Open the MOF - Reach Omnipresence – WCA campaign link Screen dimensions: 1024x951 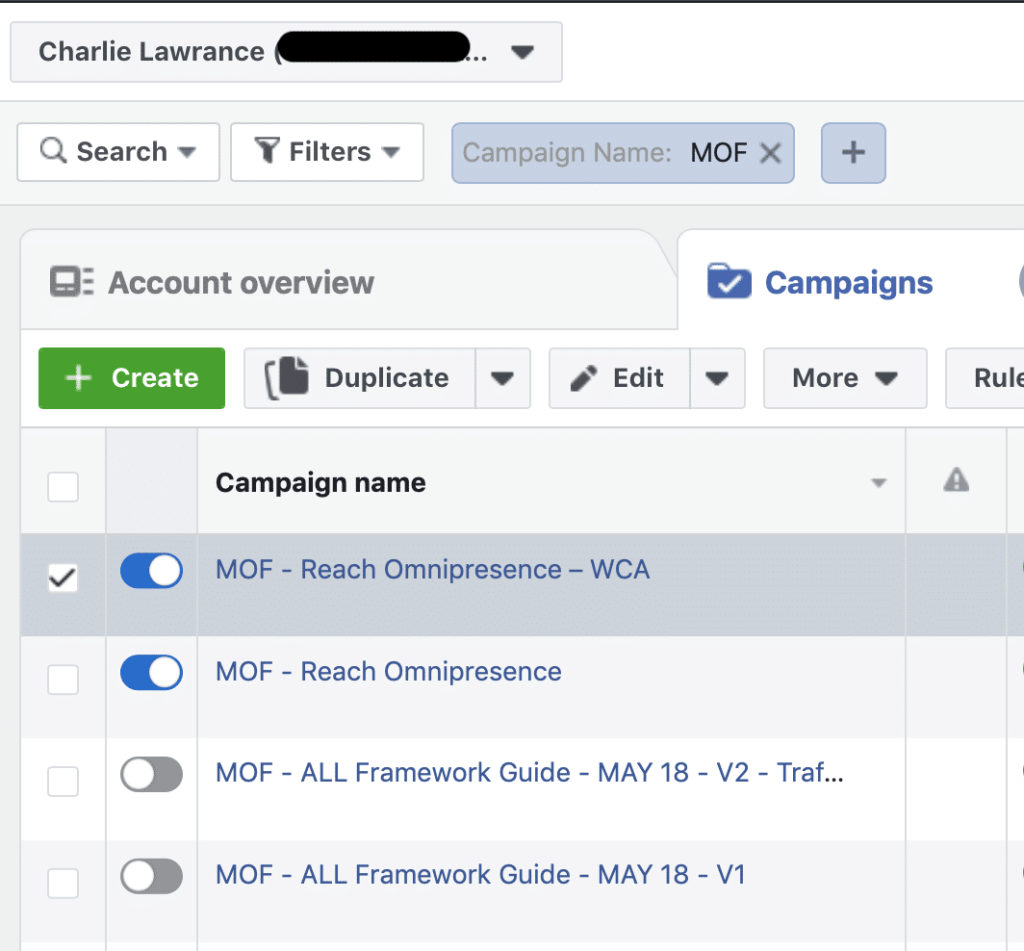click(432, 570)
